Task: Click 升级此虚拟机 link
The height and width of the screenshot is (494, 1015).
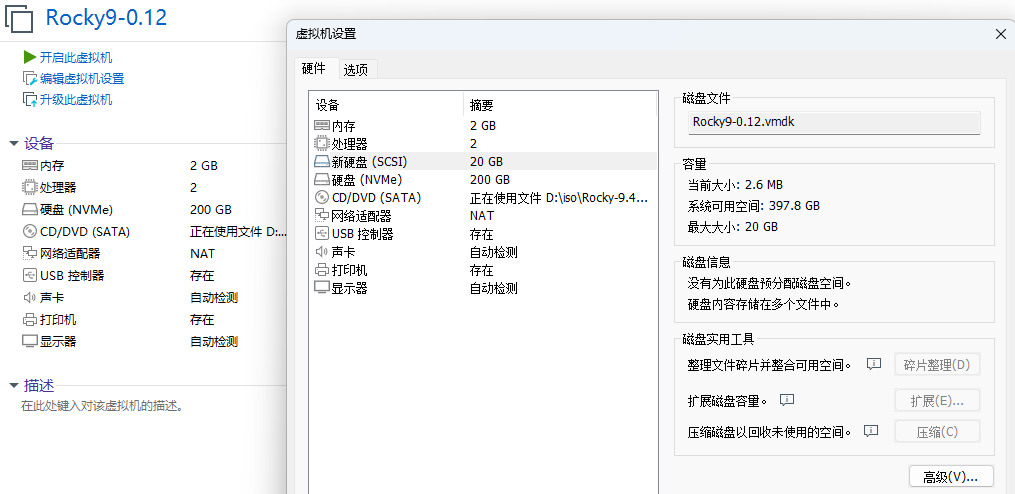Action: (76, 100)
